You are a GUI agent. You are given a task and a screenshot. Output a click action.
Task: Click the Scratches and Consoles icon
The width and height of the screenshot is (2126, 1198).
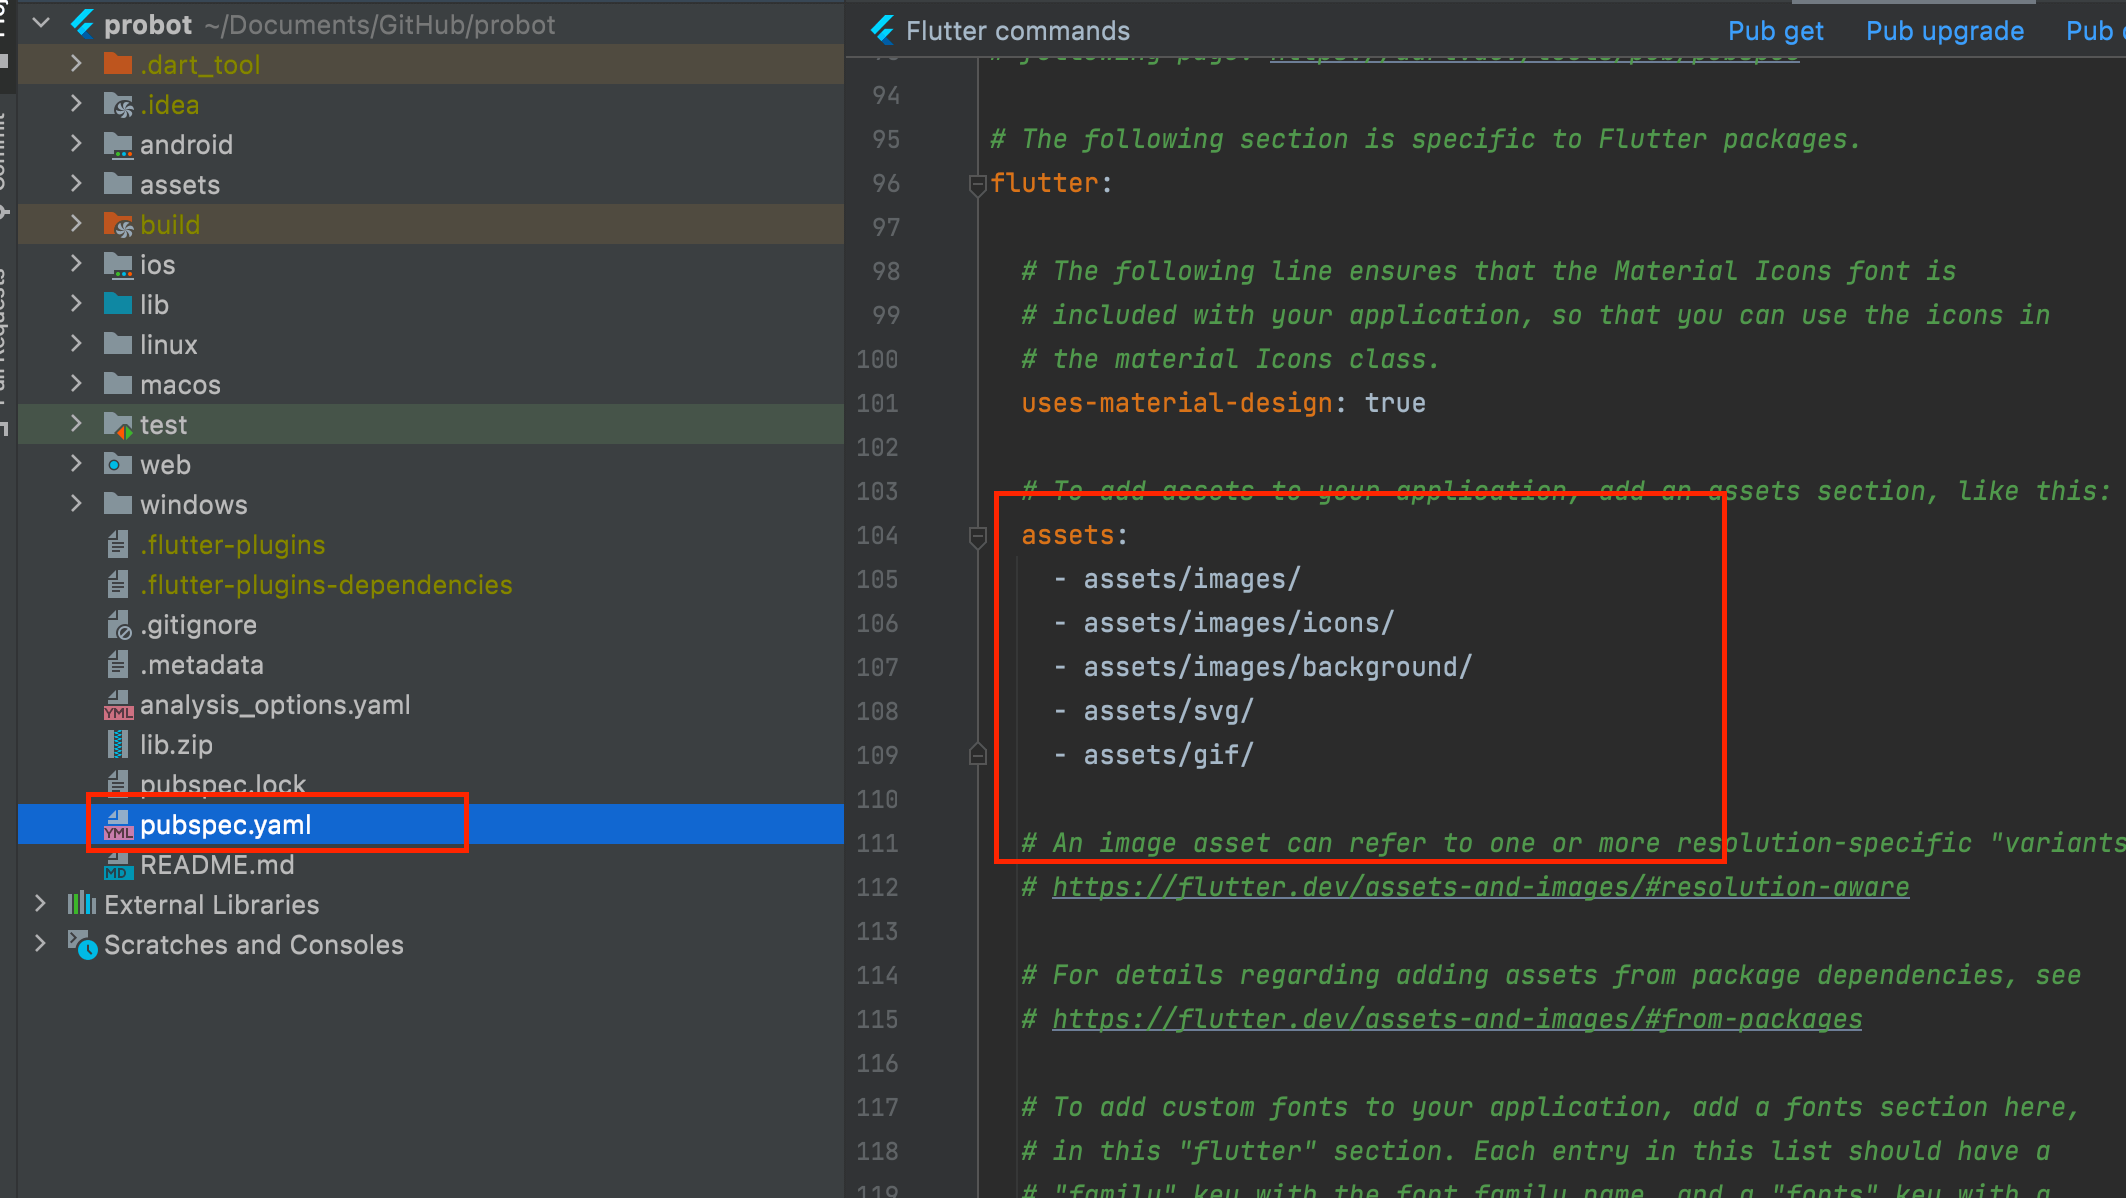click(x=82, y=944)
